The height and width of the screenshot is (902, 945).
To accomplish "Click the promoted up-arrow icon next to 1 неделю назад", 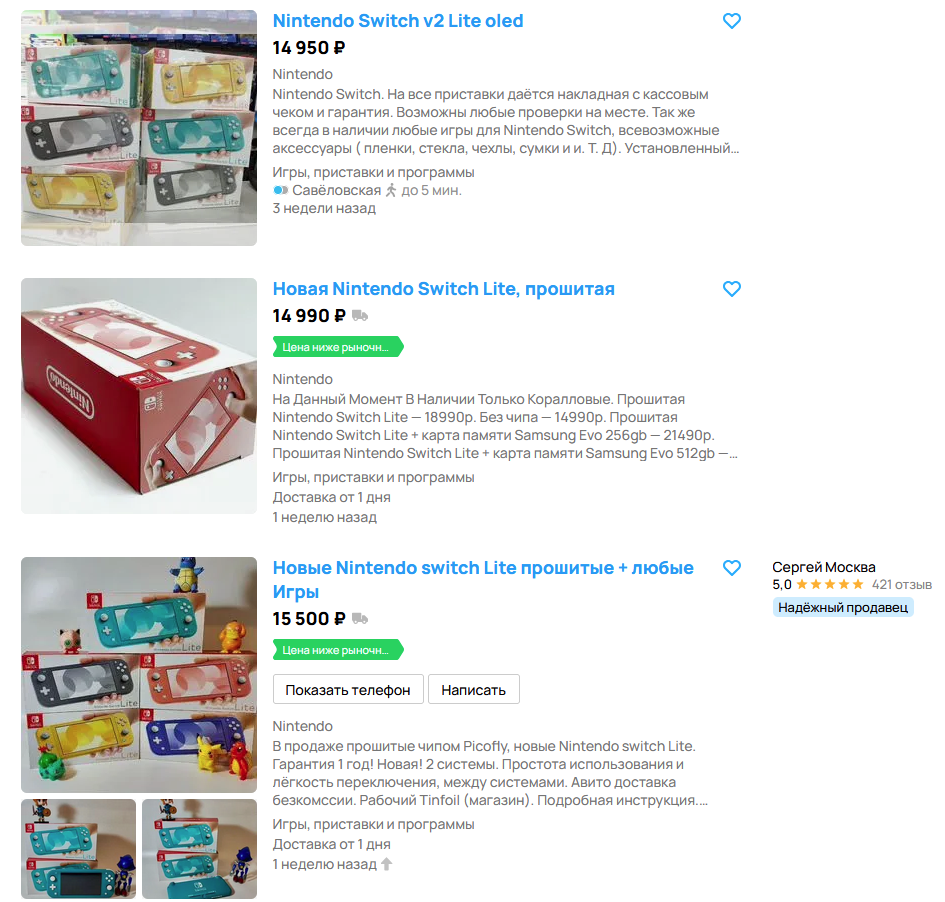I will pyautogui.click(x=387, y=864).
